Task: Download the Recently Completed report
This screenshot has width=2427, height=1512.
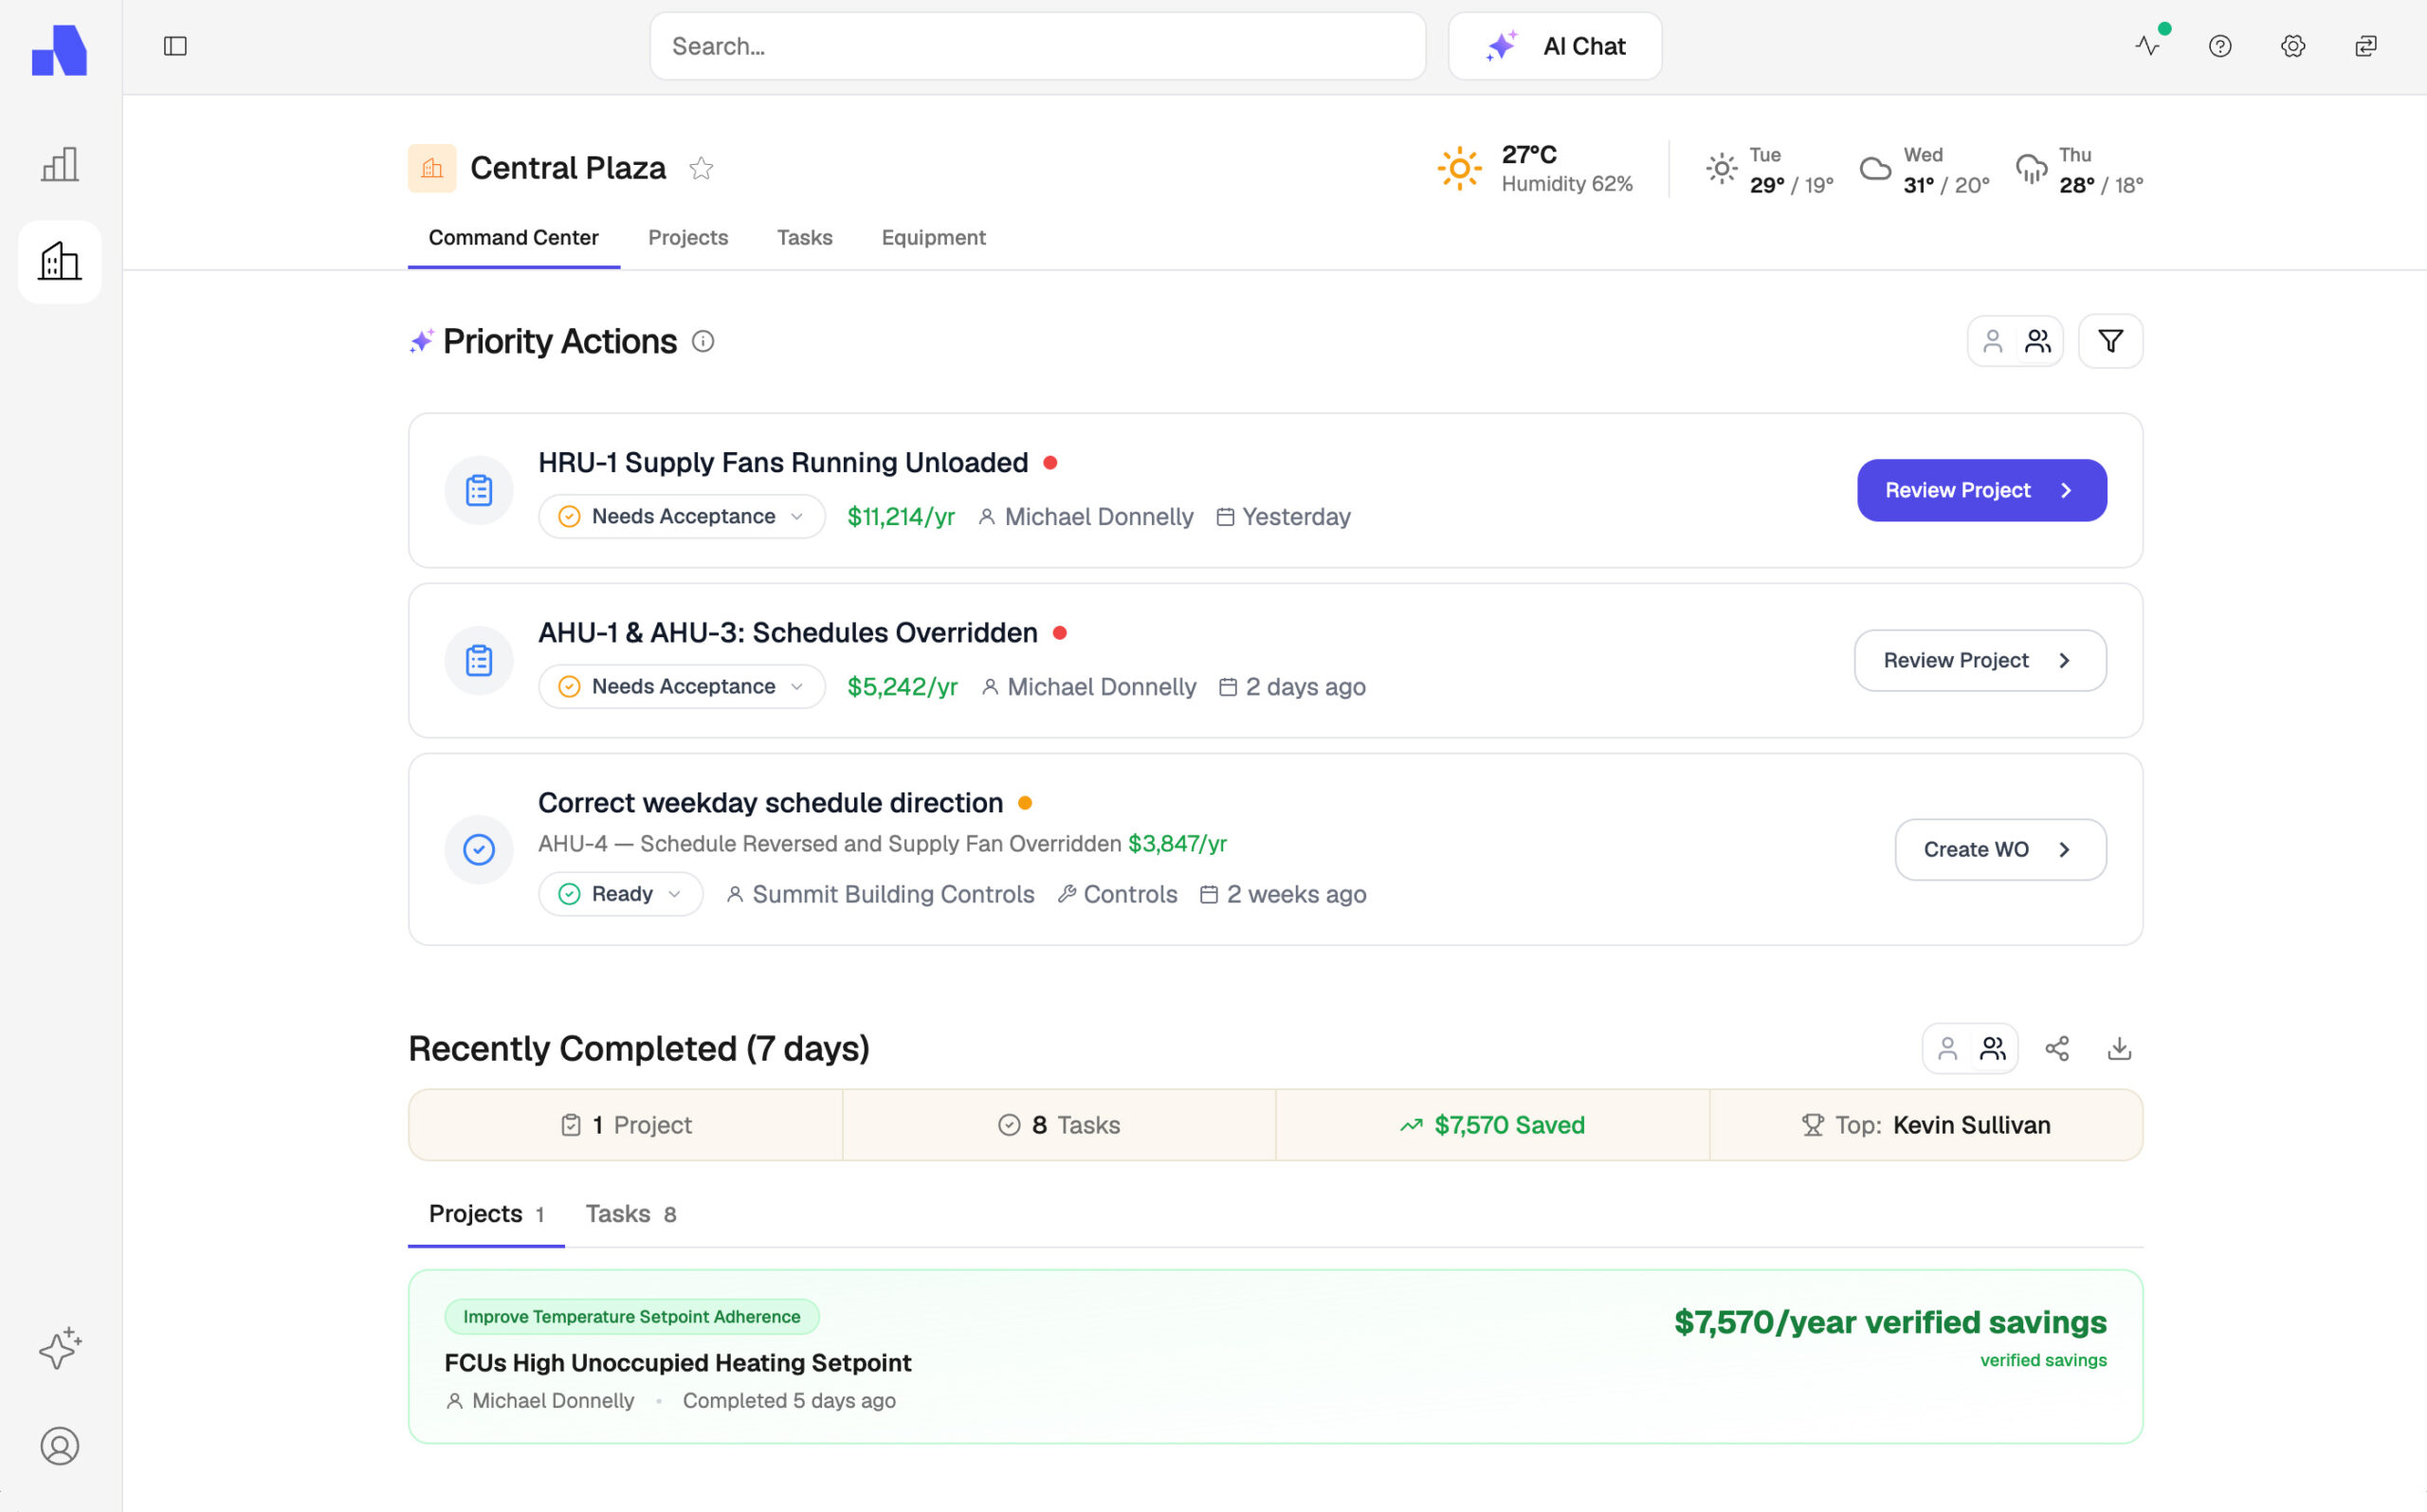Action: click(x=2119, y=1048)
